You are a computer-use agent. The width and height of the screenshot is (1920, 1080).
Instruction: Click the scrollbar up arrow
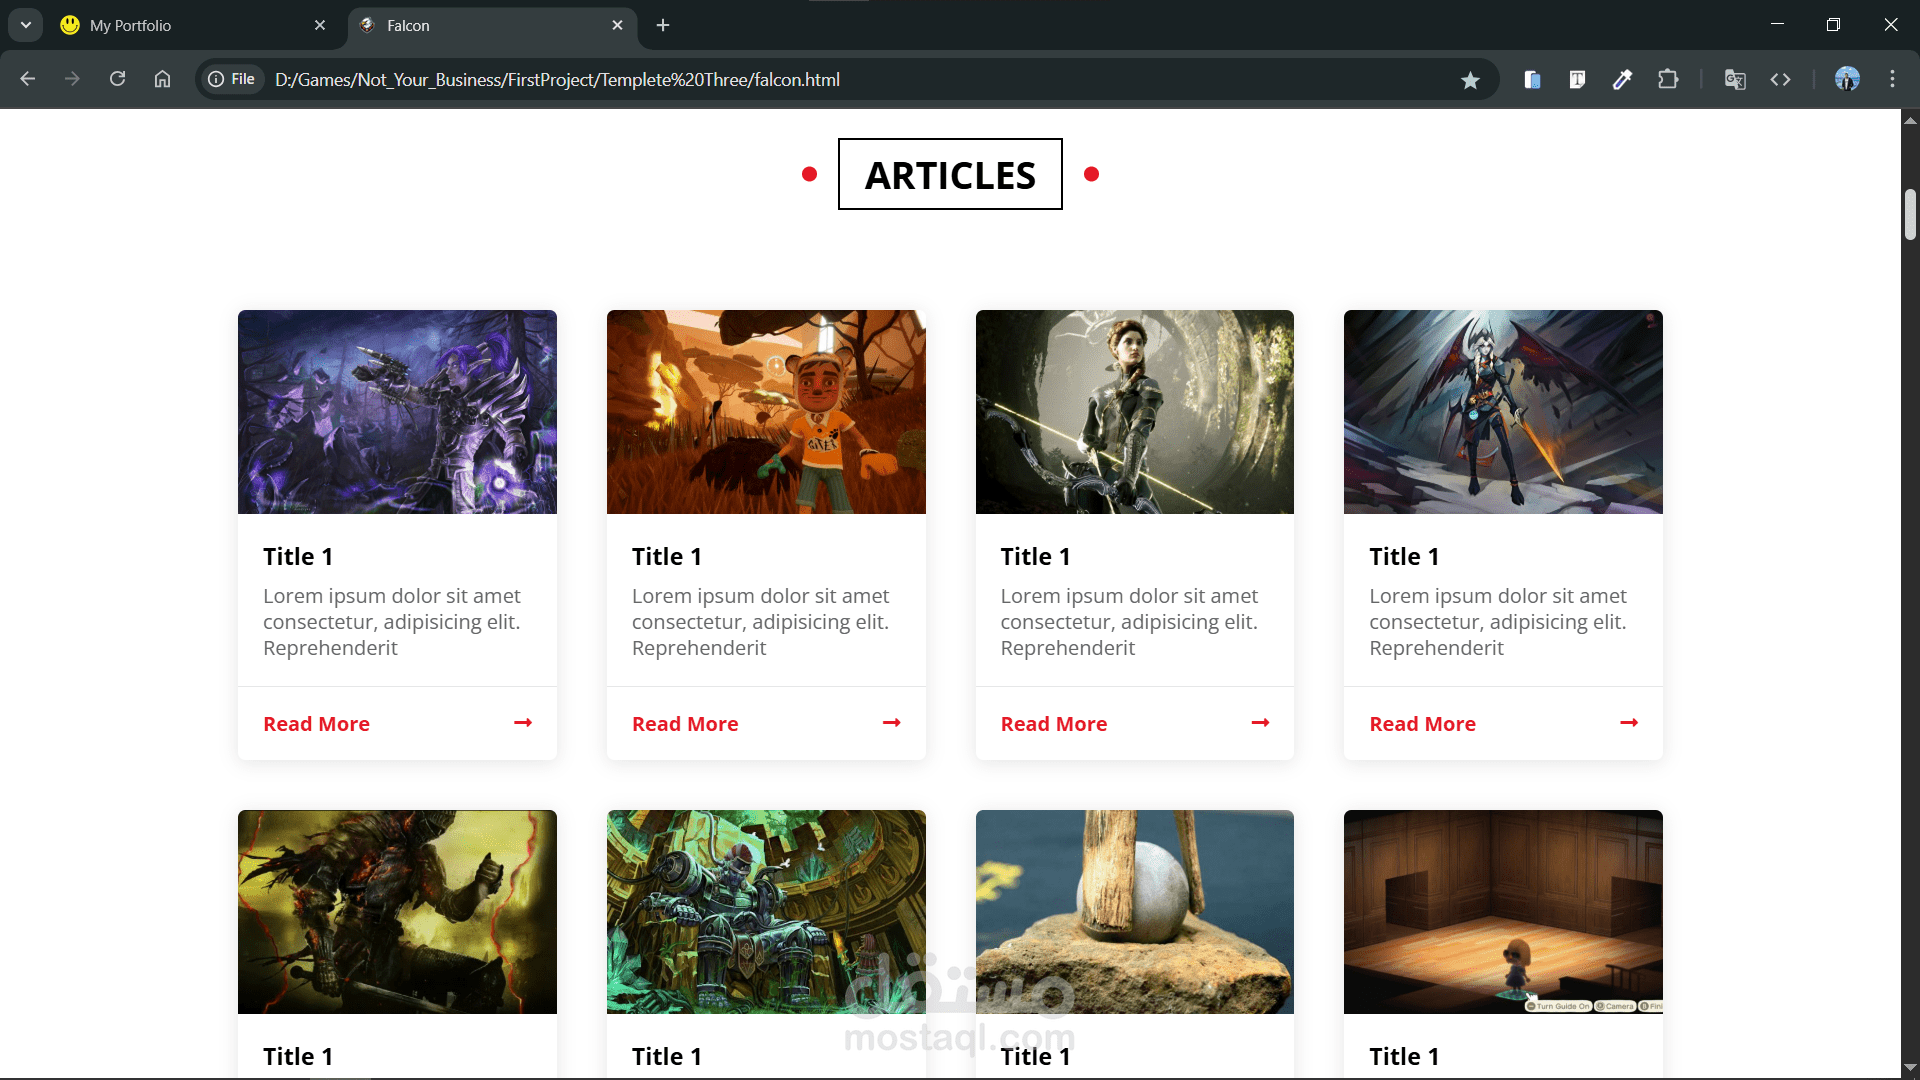coord(1910,120)
